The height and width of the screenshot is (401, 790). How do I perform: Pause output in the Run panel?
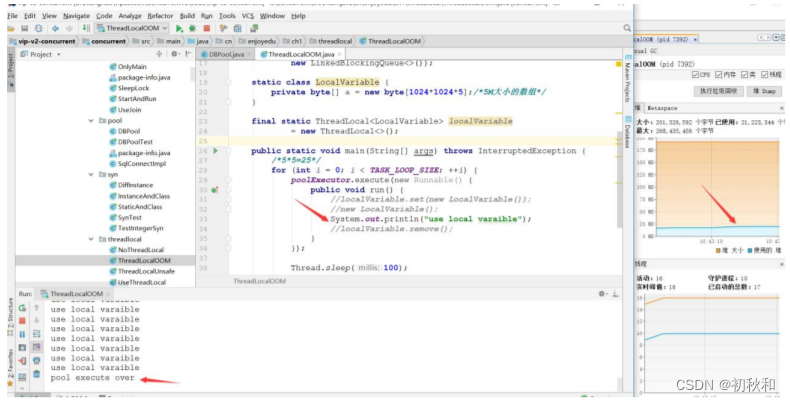[22, 334]
